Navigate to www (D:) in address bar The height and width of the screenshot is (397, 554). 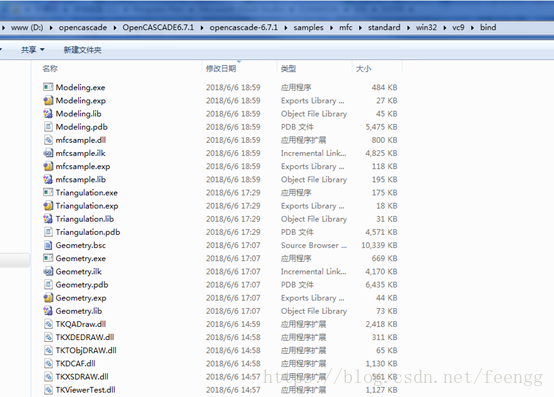[27, 28]
